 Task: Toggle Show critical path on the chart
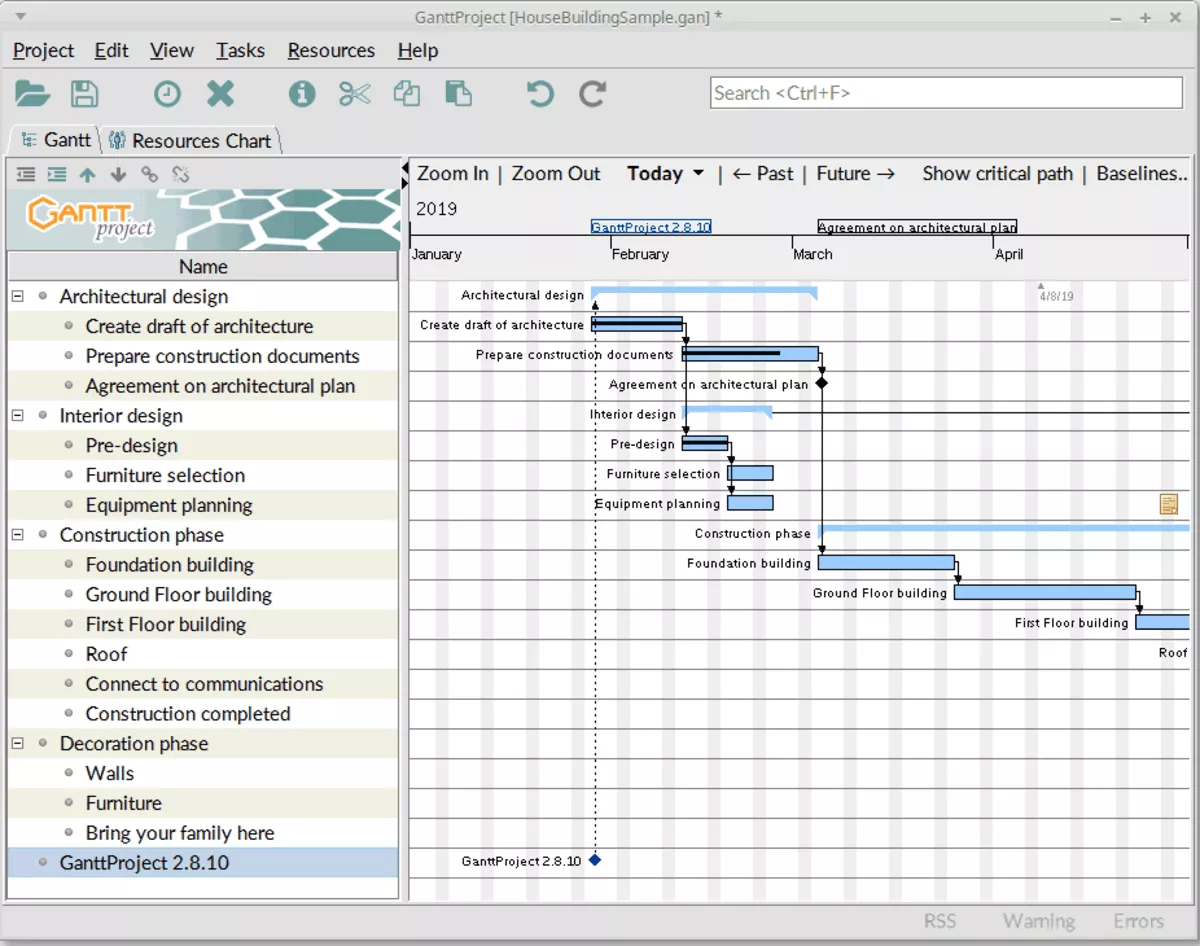point(996,173)
